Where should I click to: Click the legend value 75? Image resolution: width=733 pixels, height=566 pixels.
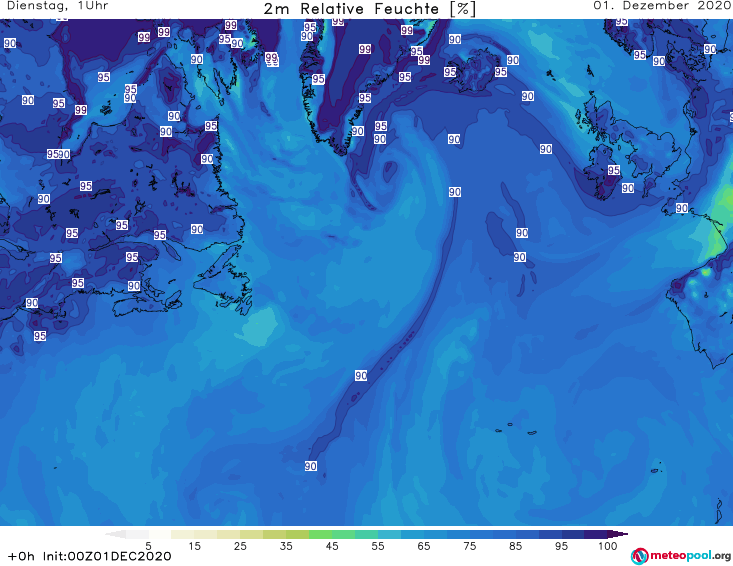[x=469, y=546]
